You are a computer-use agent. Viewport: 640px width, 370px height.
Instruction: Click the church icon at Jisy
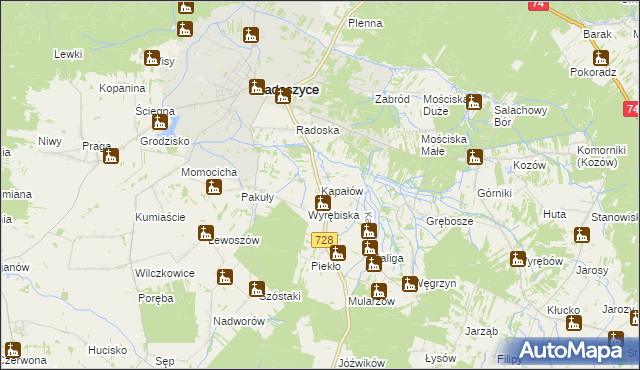coord(152,58)
